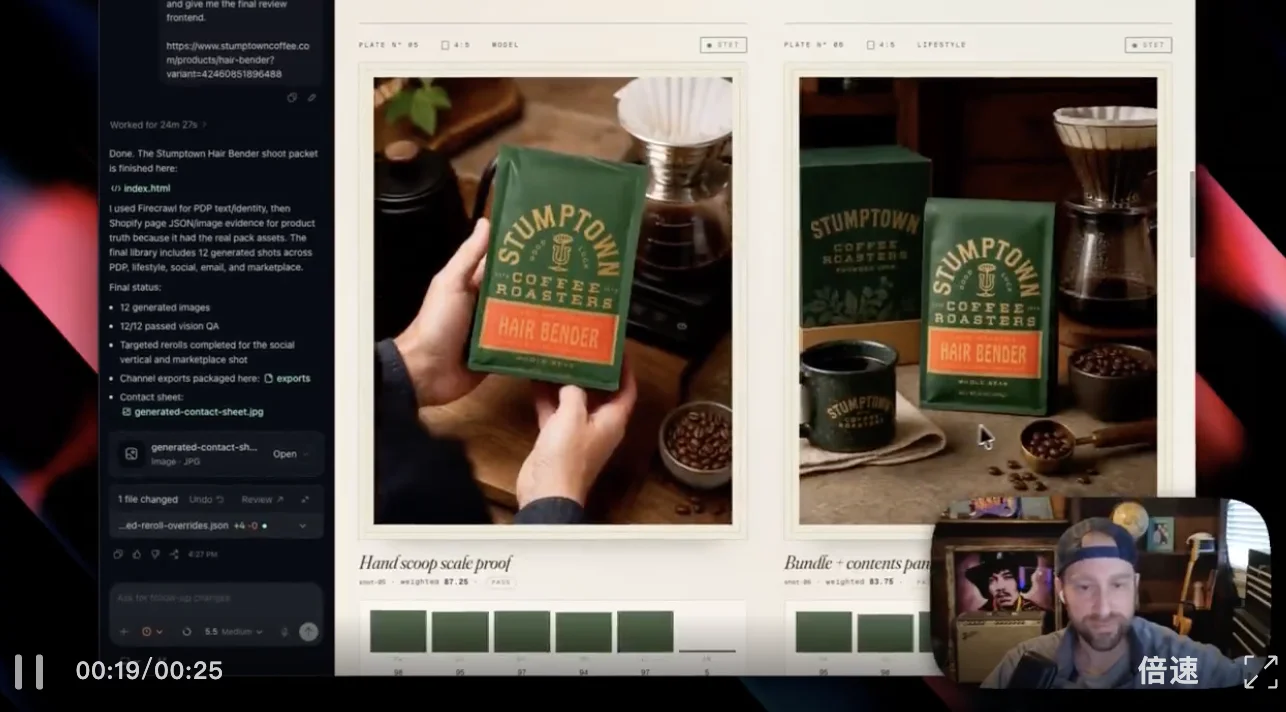1286x712 pixels.
Task: Copy the assistant response
Action: (x=118, y=554)
